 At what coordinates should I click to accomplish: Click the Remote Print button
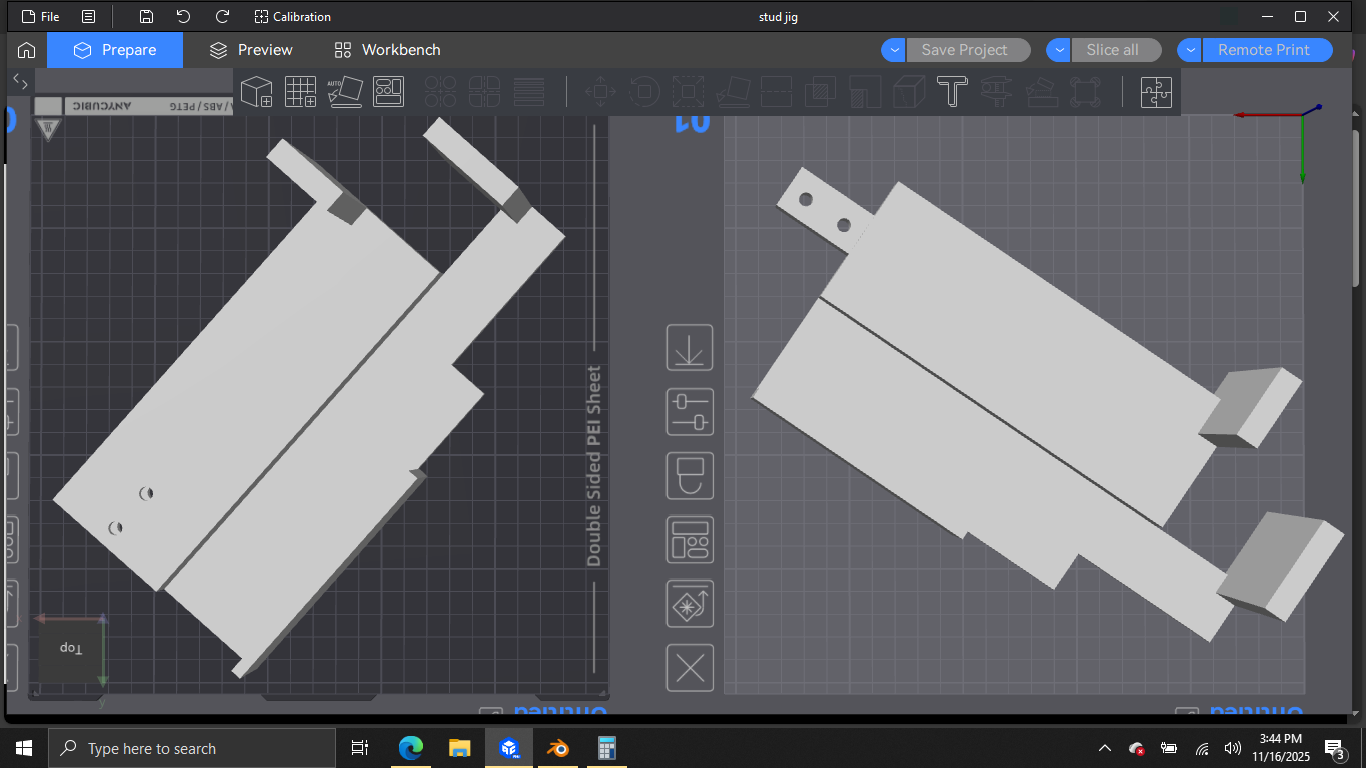1264,50
